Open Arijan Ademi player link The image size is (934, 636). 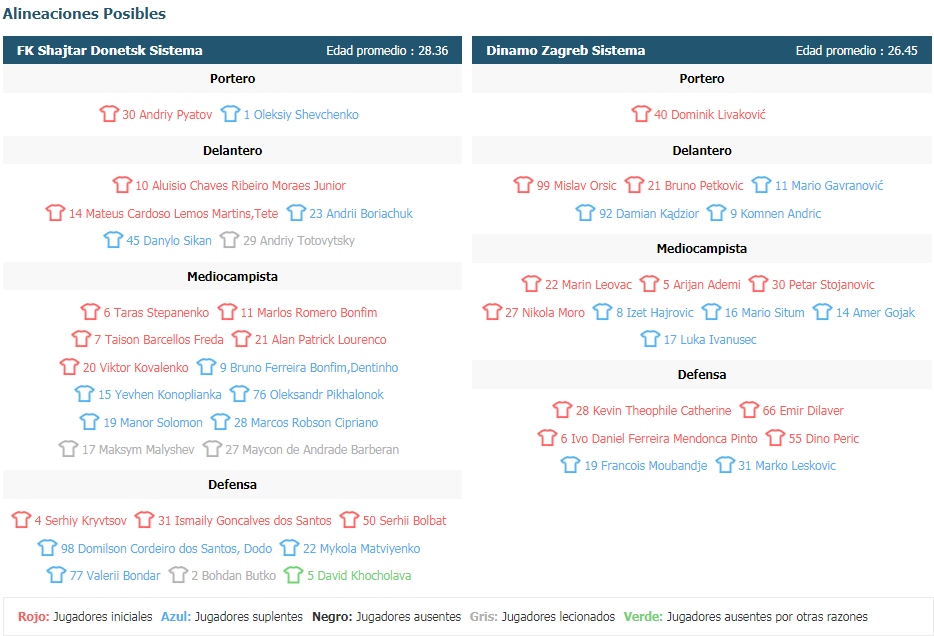(x=702, y=285)
